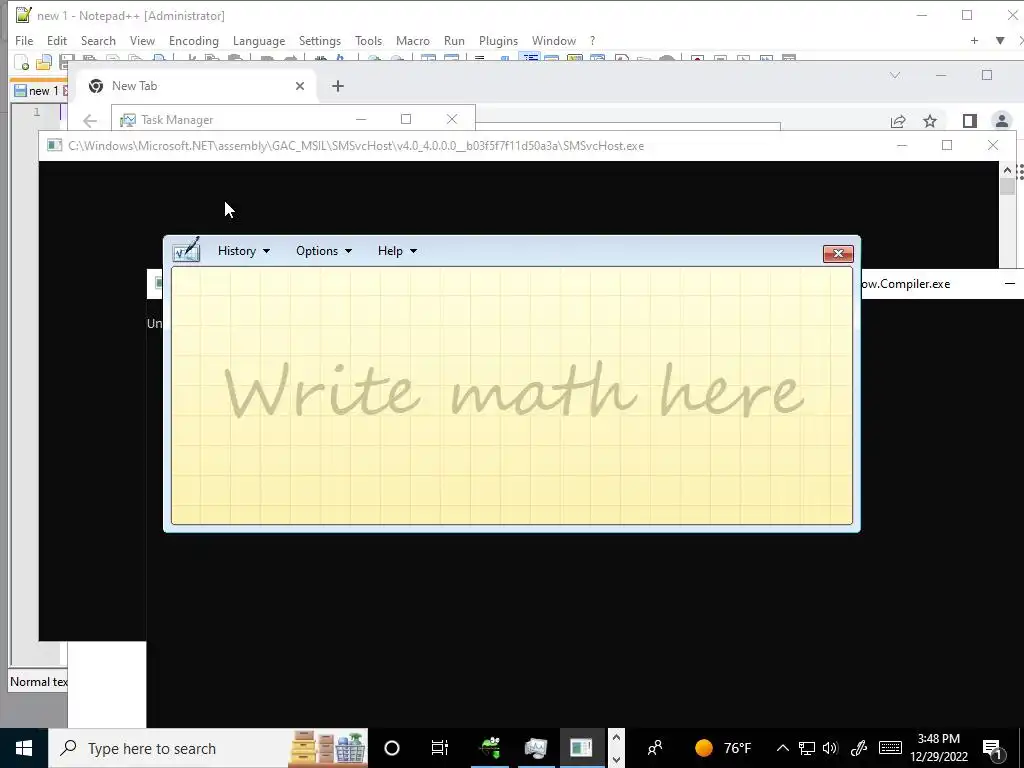Open Windows Ink Workspace pen icon
This screenshot has height=768, width=1024.
click(x=858, y=748)
